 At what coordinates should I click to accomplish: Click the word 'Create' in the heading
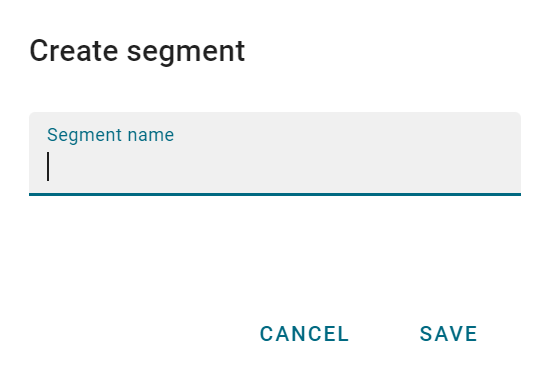[74, 51]
